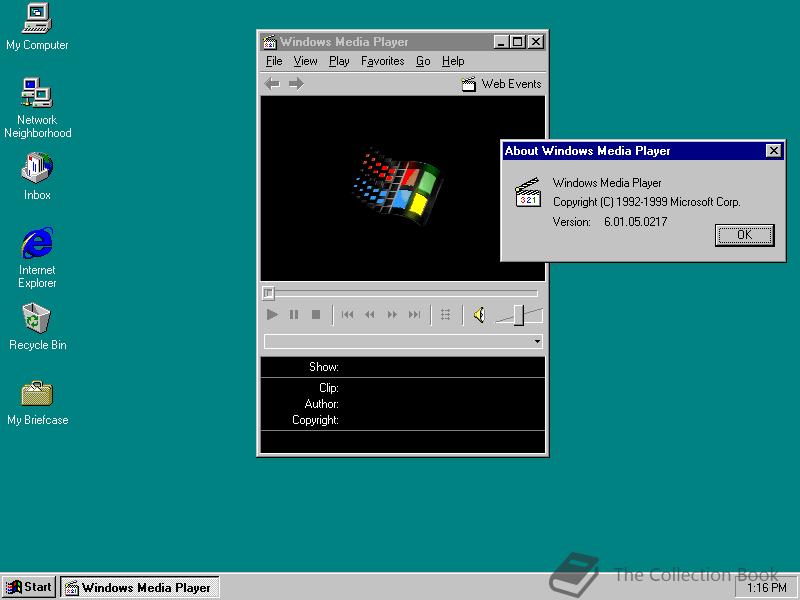Open the File menu

pos(274,61)
